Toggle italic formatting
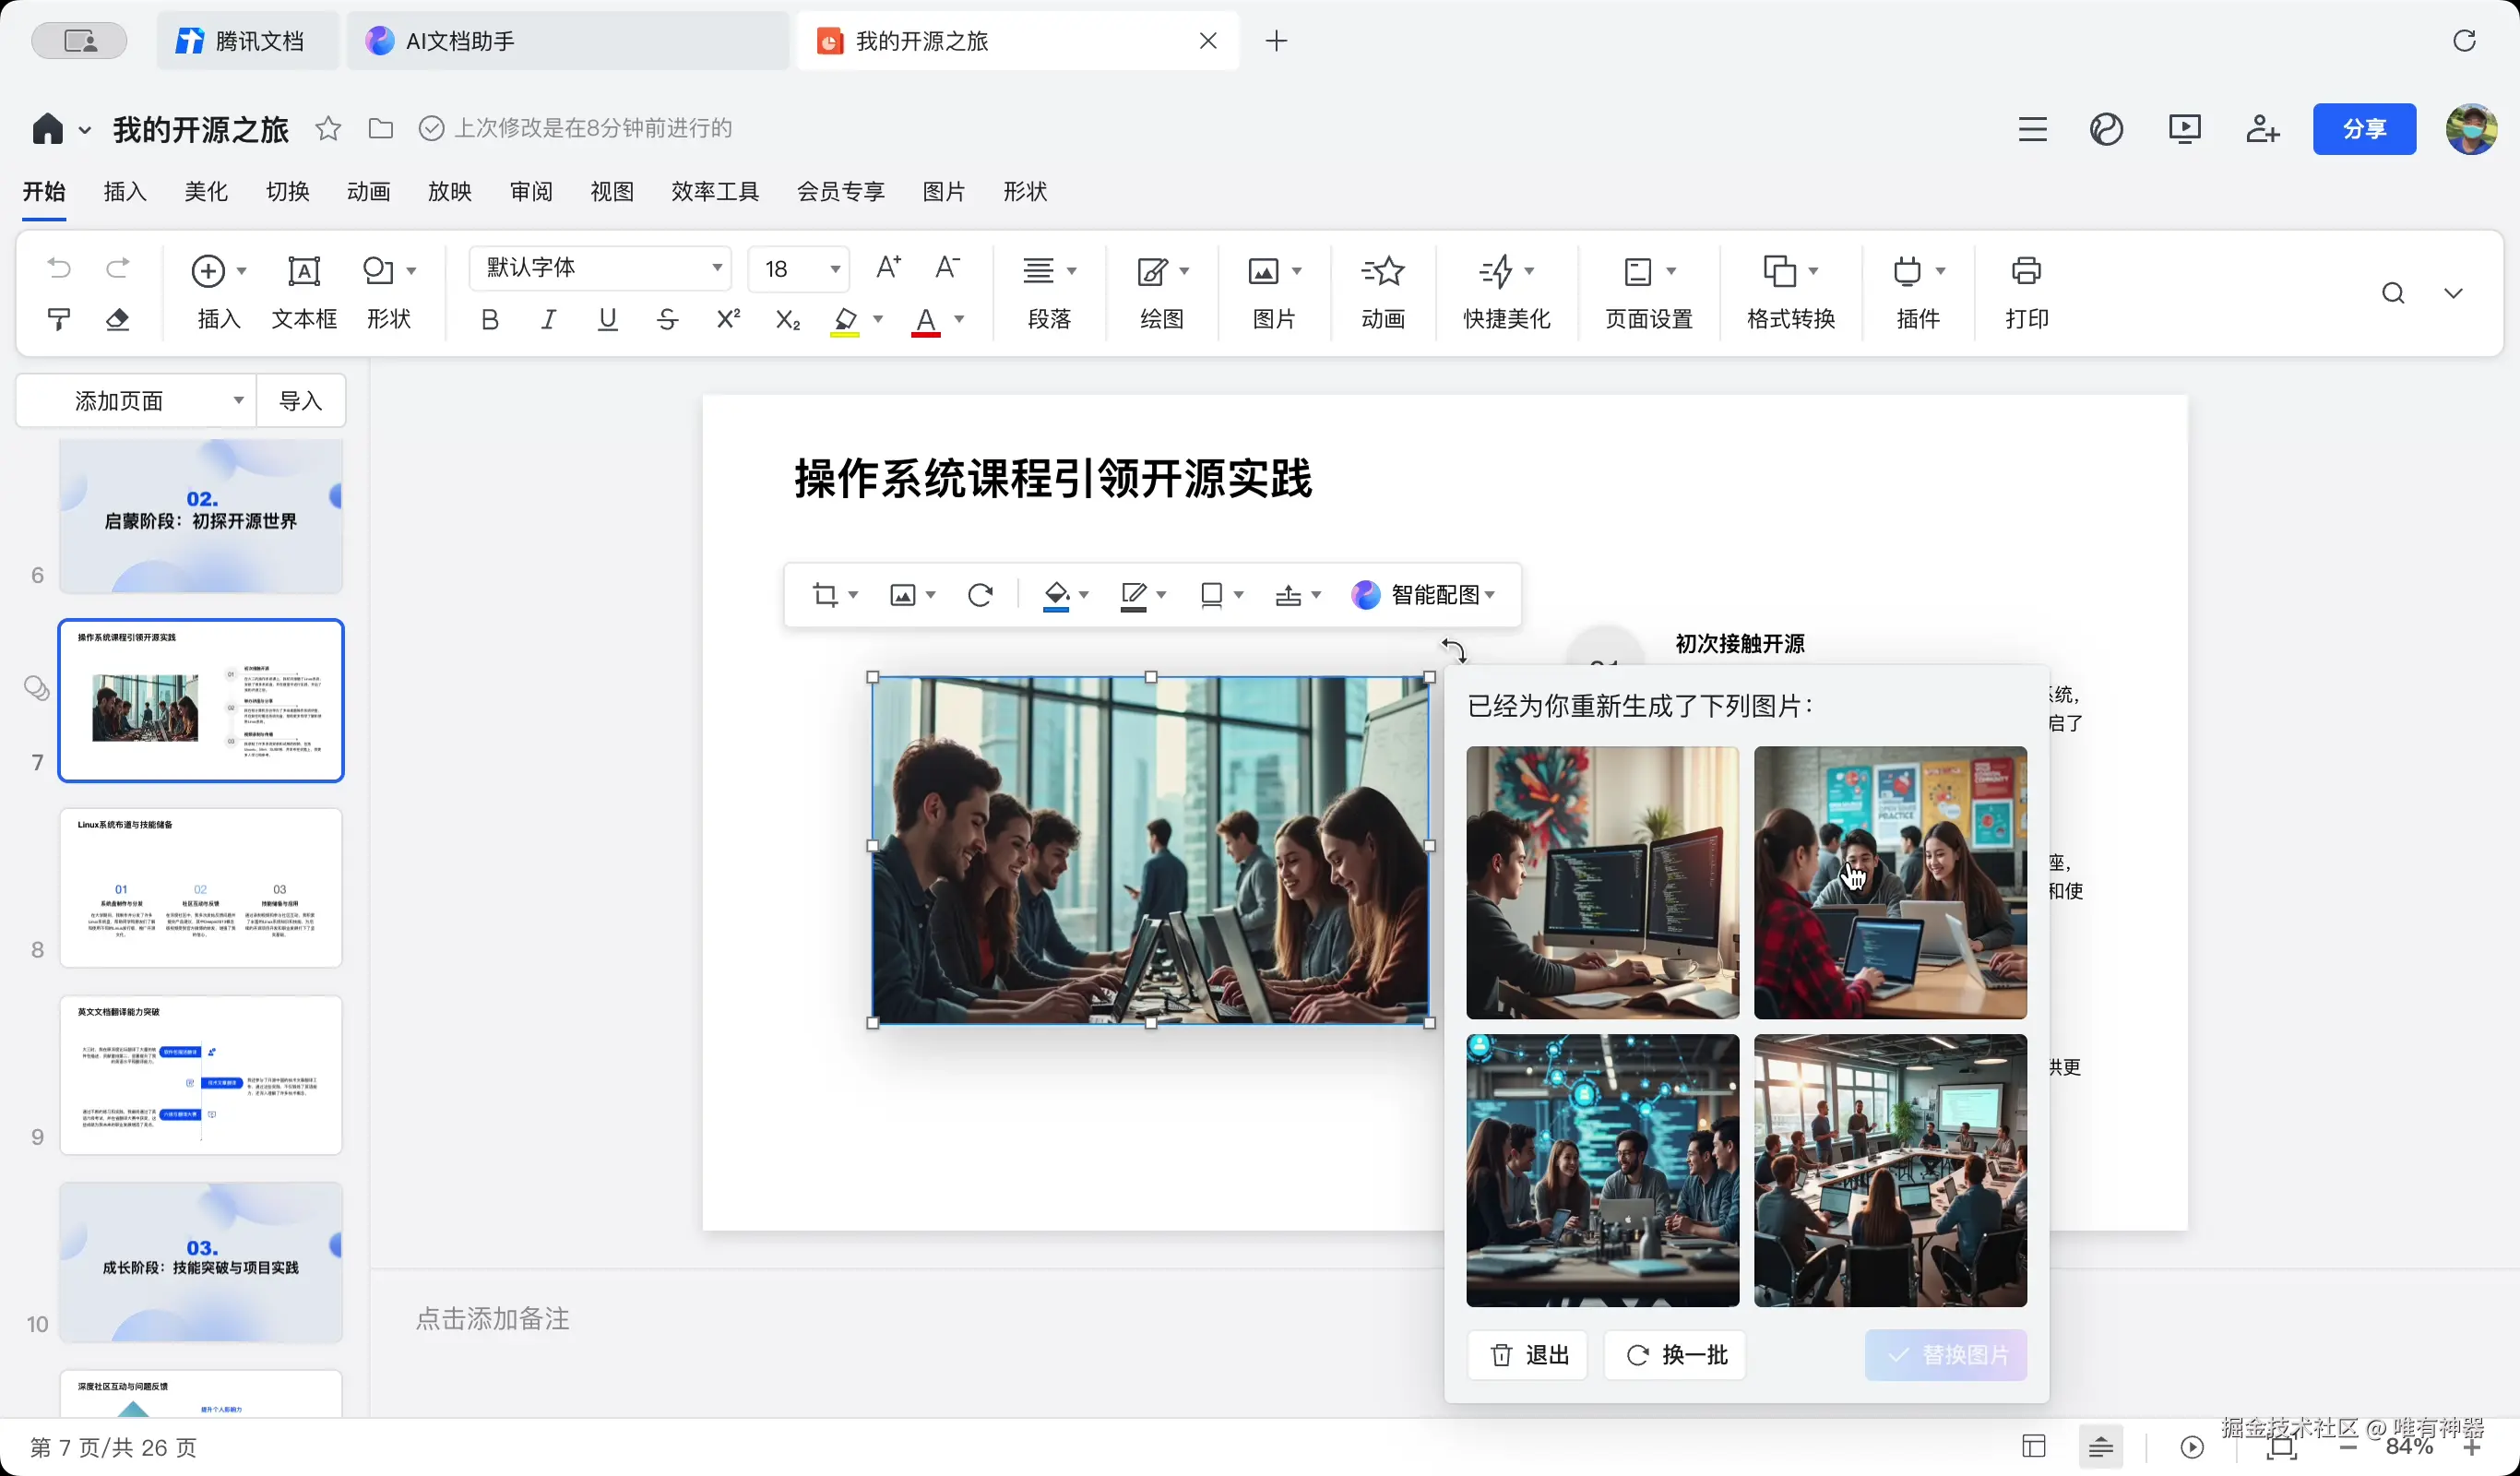The width and height of the screenshot is (2520, 1476). 548,320
